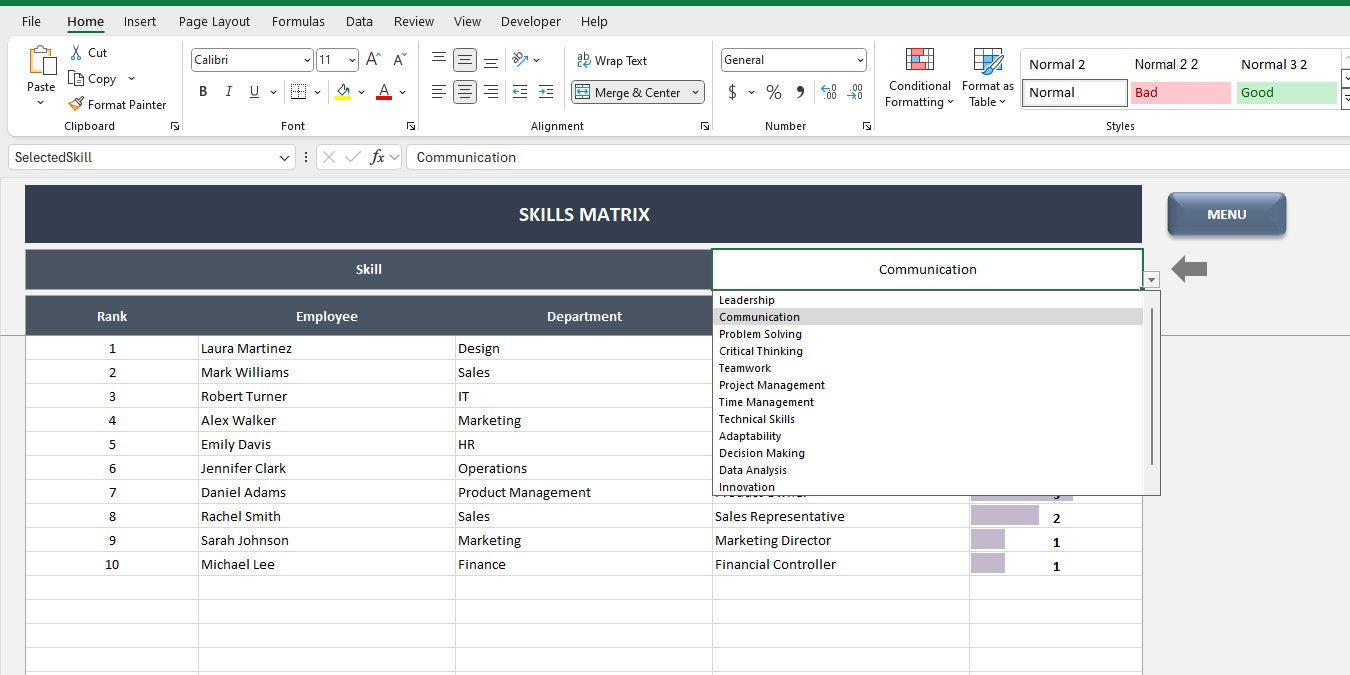Toggle bold formatting
Viewport: 1350px width, 675px height.
[203, 92]
